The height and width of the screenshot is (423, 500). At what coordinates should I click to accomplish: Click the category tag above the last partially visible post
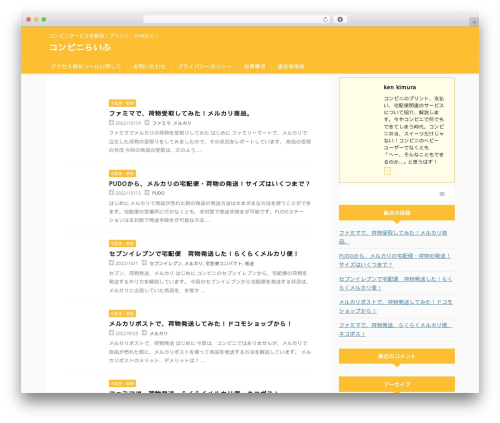pos(122,383)
